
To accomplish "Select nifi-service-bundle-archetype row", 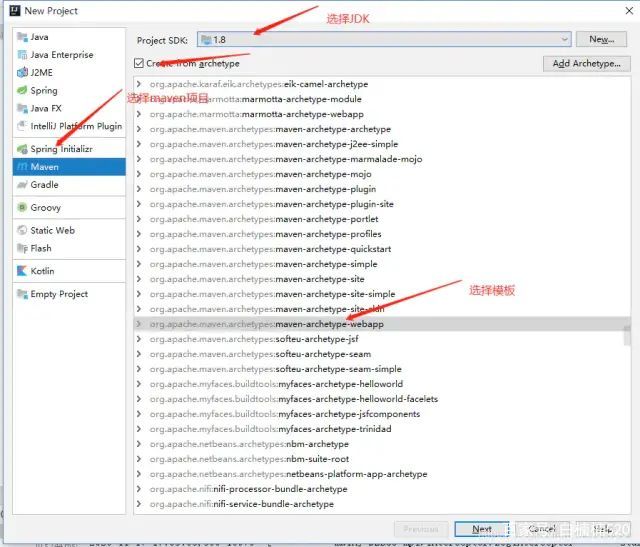I will (382, 504).
